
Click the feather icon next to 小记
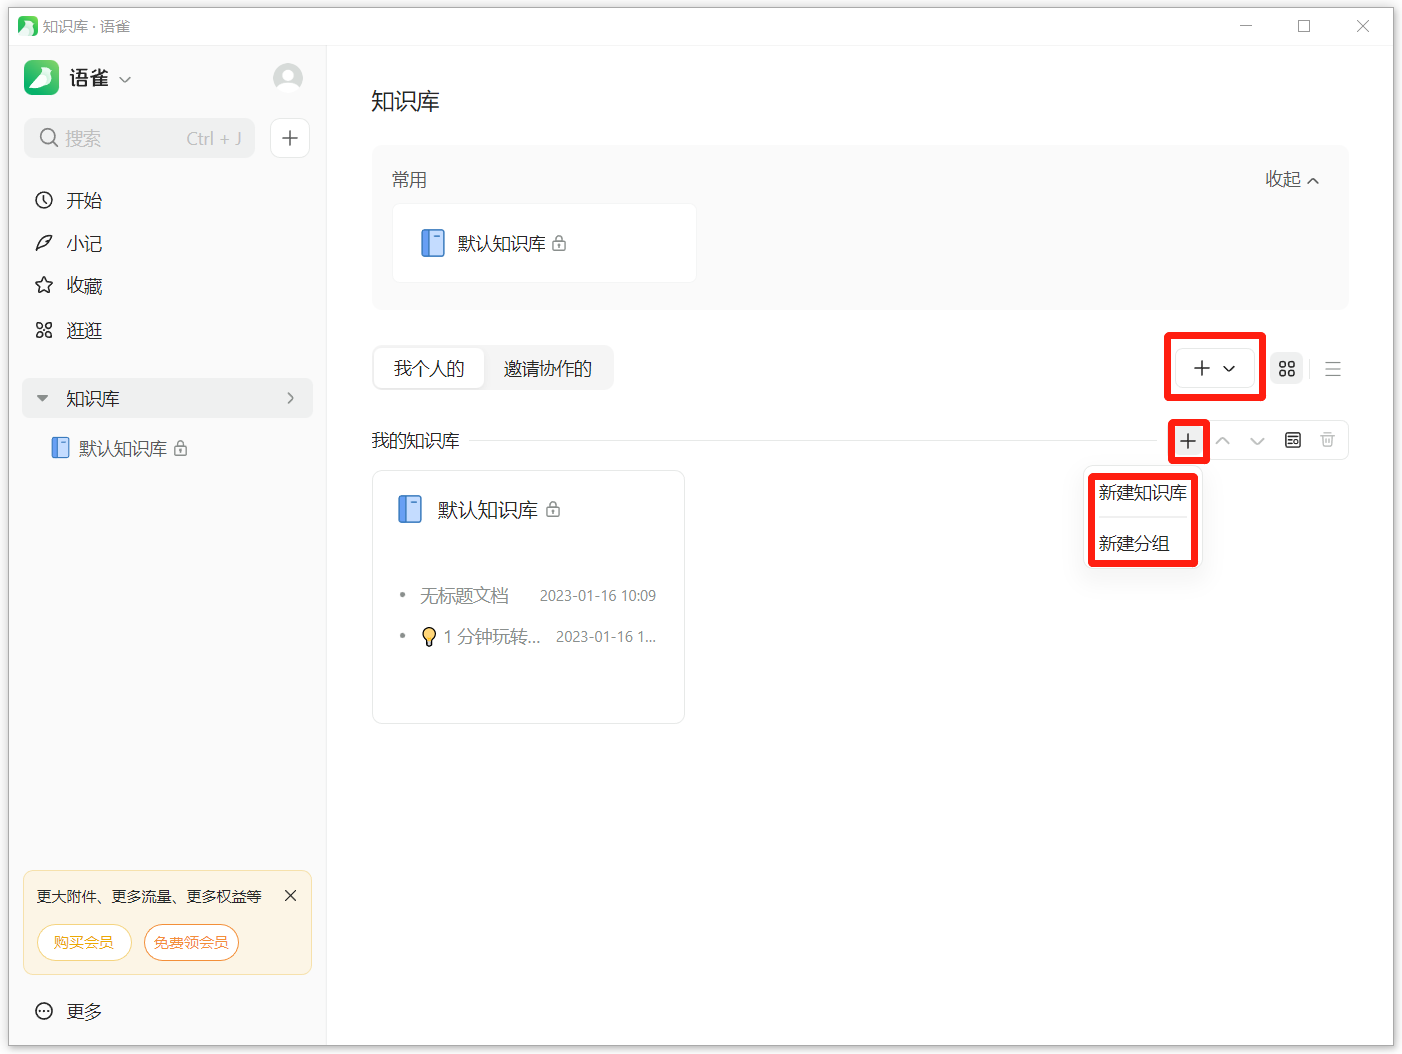pyautogui.click(x=44, y=243)
